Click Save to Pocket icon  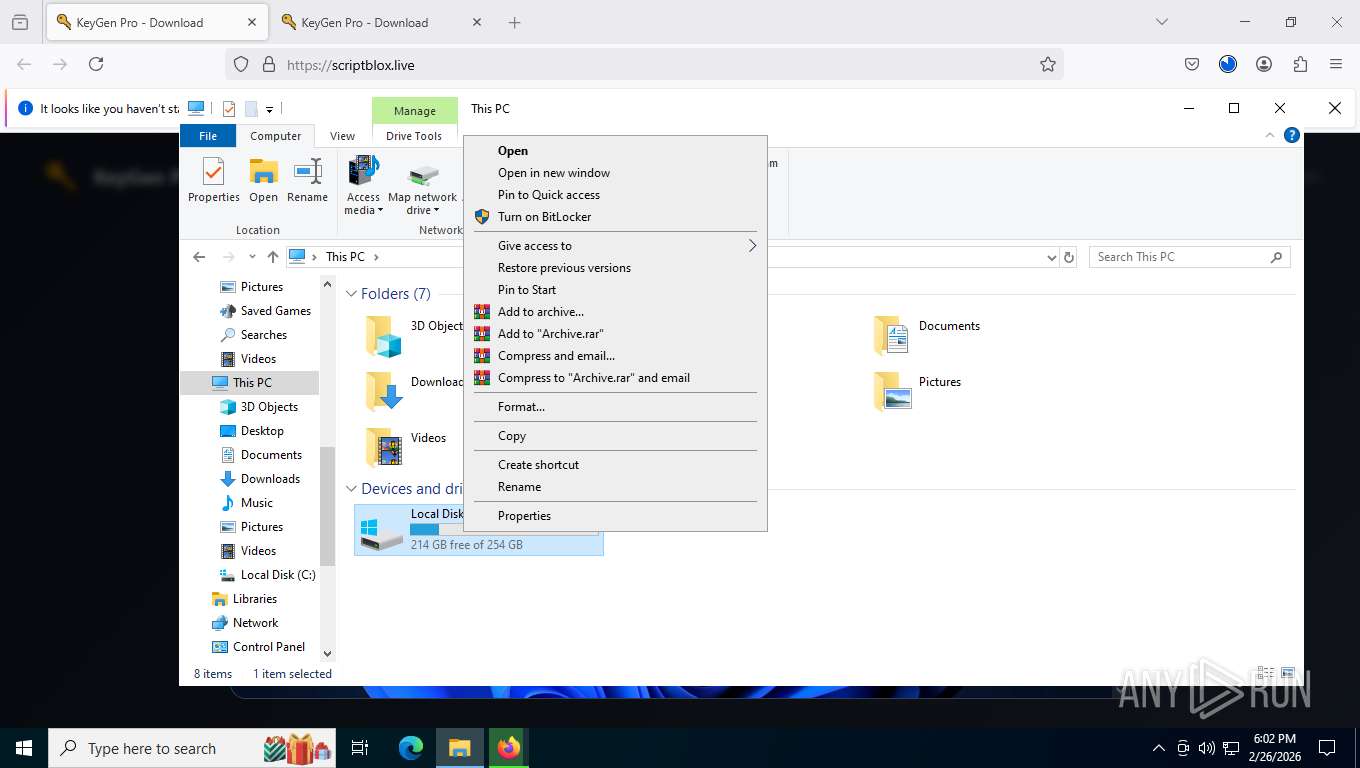click(1192, 64)
